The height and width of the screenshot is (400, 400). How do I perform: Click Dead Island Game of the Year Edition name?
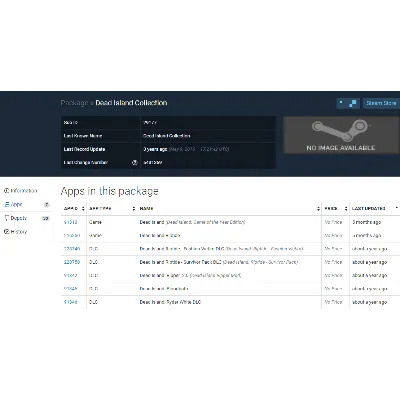192,222
